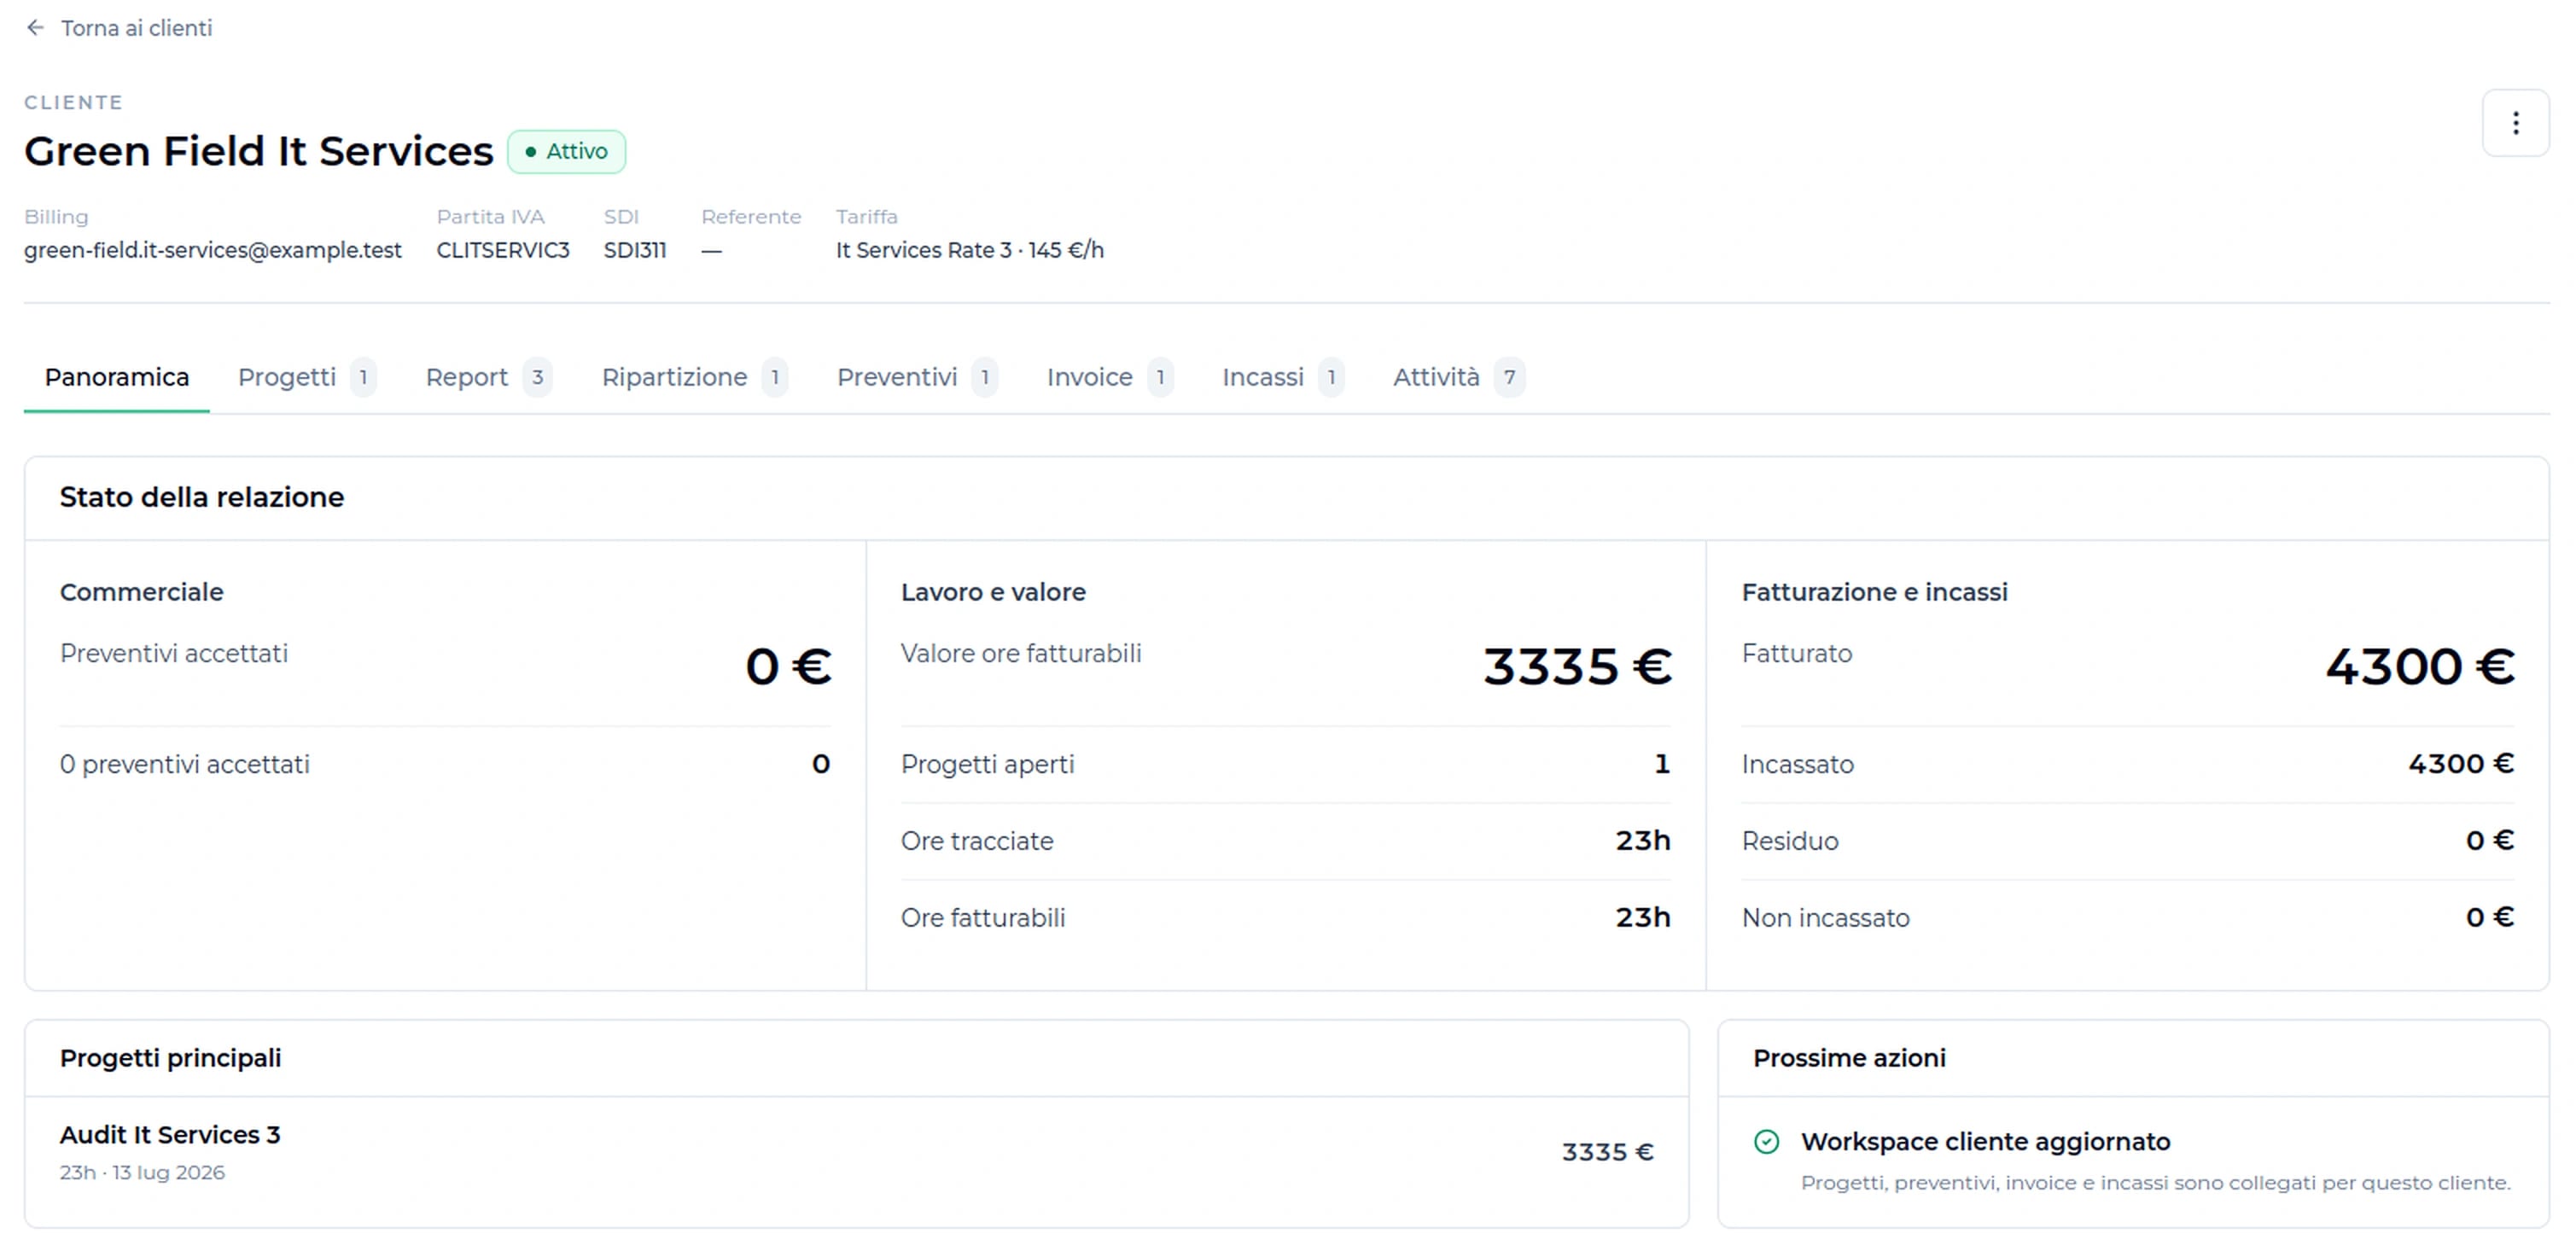The height and width of the screenshot is (1251, 2576).
Task: Click the Valore ore fatturabili amount 3335 €
Action: (1577, 667)
